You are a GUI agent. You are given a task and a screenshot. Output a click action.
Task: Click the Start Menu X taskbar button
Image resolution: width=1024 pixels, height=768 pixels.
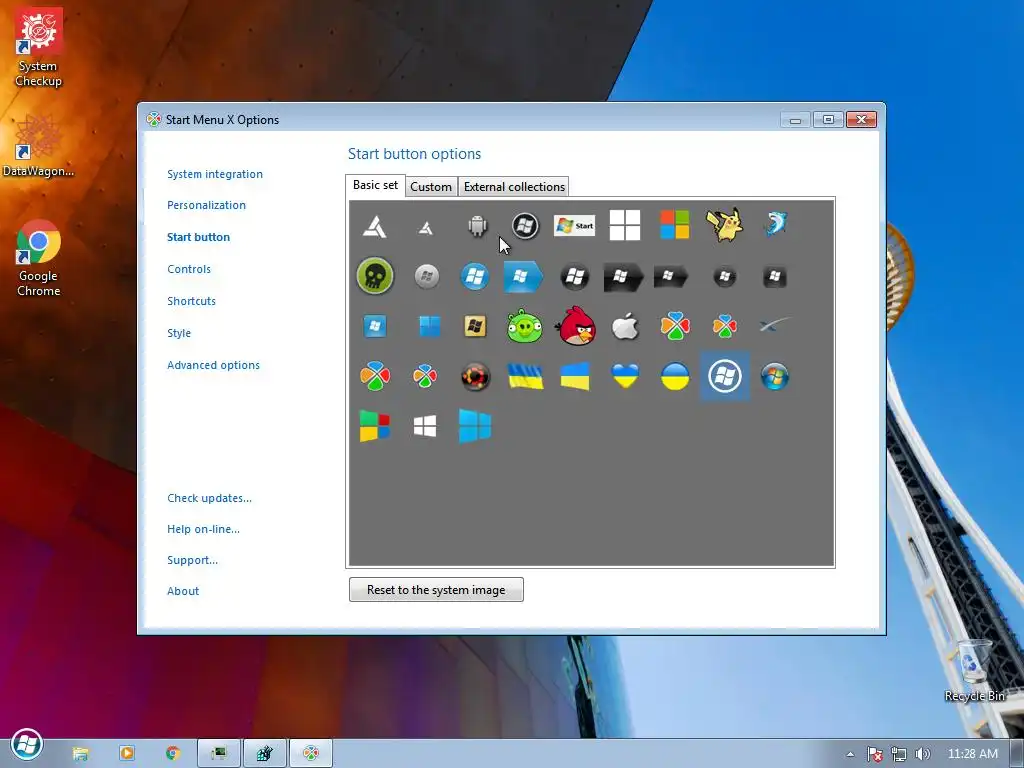tap(311, 754)
